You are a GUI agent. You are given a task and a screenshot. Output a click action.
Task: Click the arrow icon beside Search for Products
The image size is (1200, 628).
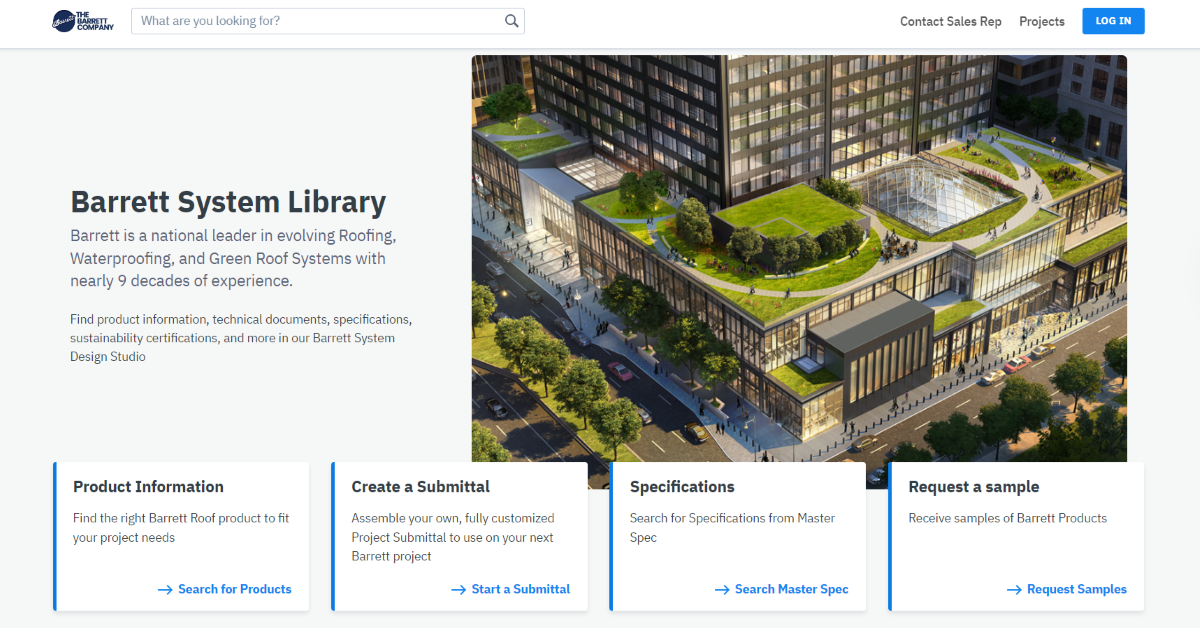coord(165,590)
